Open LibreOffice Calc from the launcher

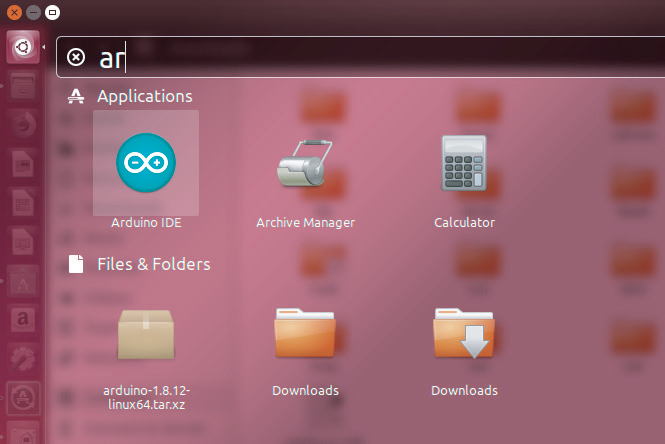point(23,203)
